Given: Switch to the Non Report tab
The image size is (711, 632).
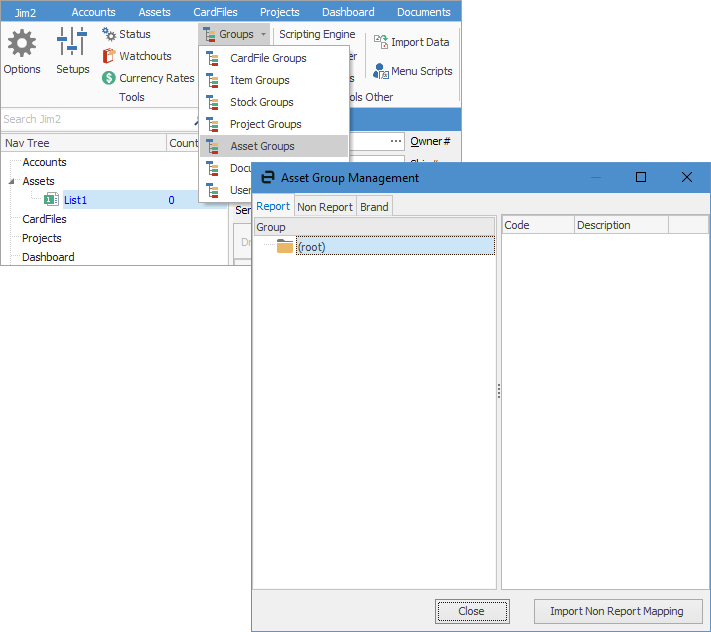Looking at the screenshot, I should point(325,207).
